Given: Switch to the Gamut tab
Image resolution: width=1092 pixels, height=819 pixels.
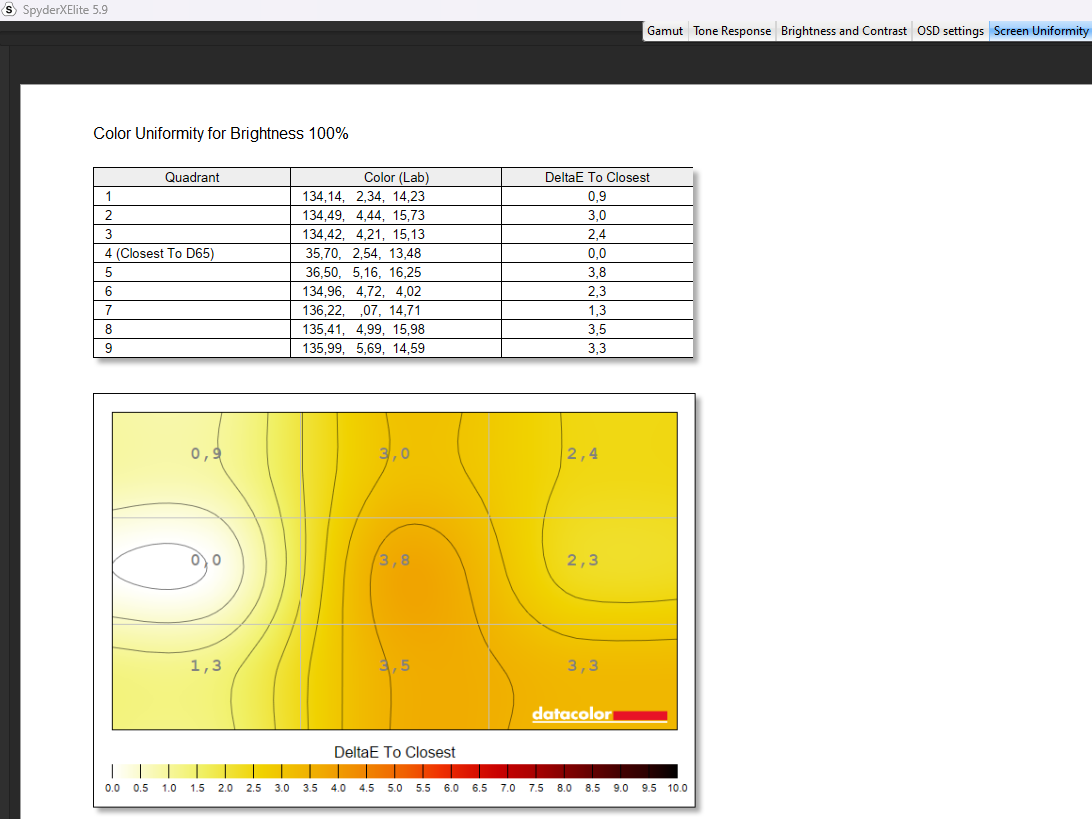Looking at the screenshot, I should [x=665, y=31].
